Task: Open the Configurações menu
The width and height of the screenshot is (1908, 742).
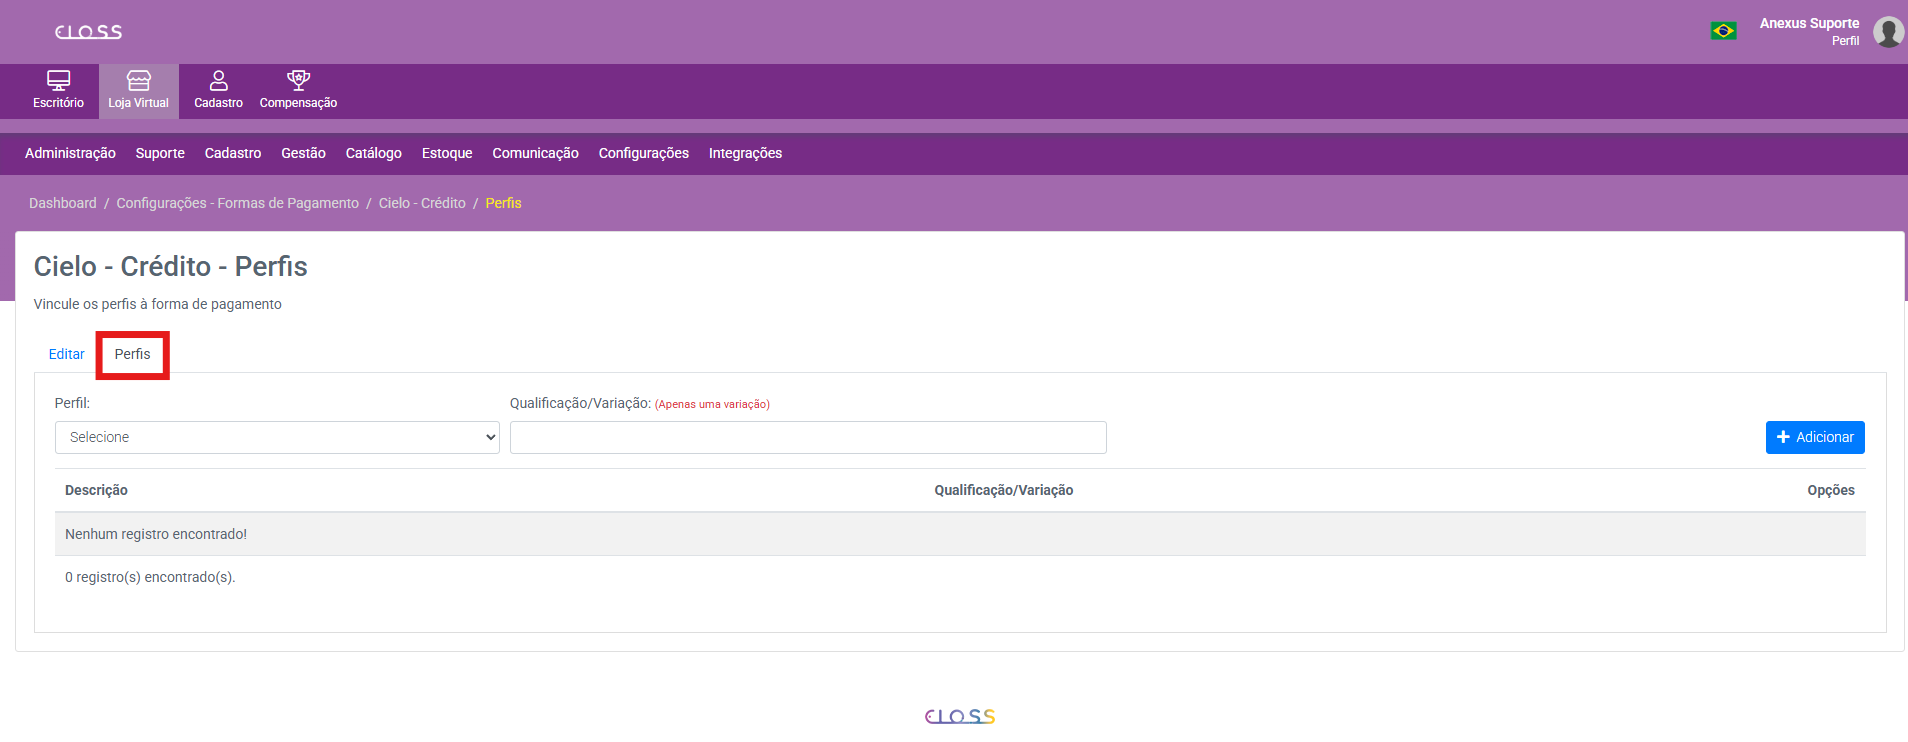Action: 643,153
